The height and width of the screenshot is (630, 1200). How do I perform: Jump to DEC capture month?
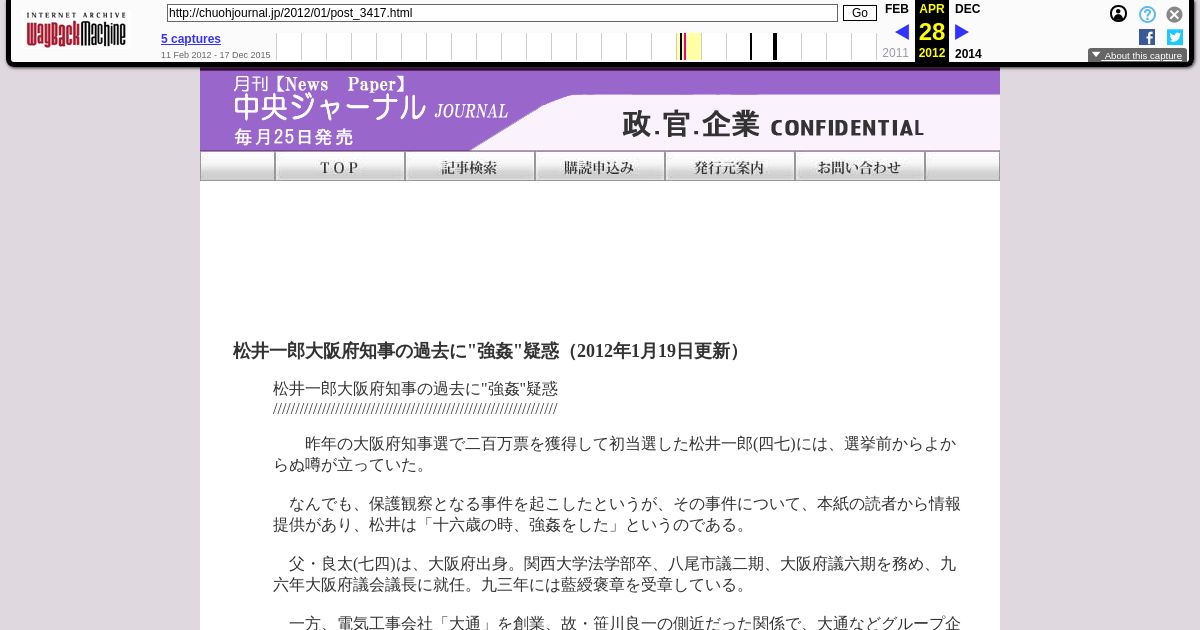coord(967,9)
